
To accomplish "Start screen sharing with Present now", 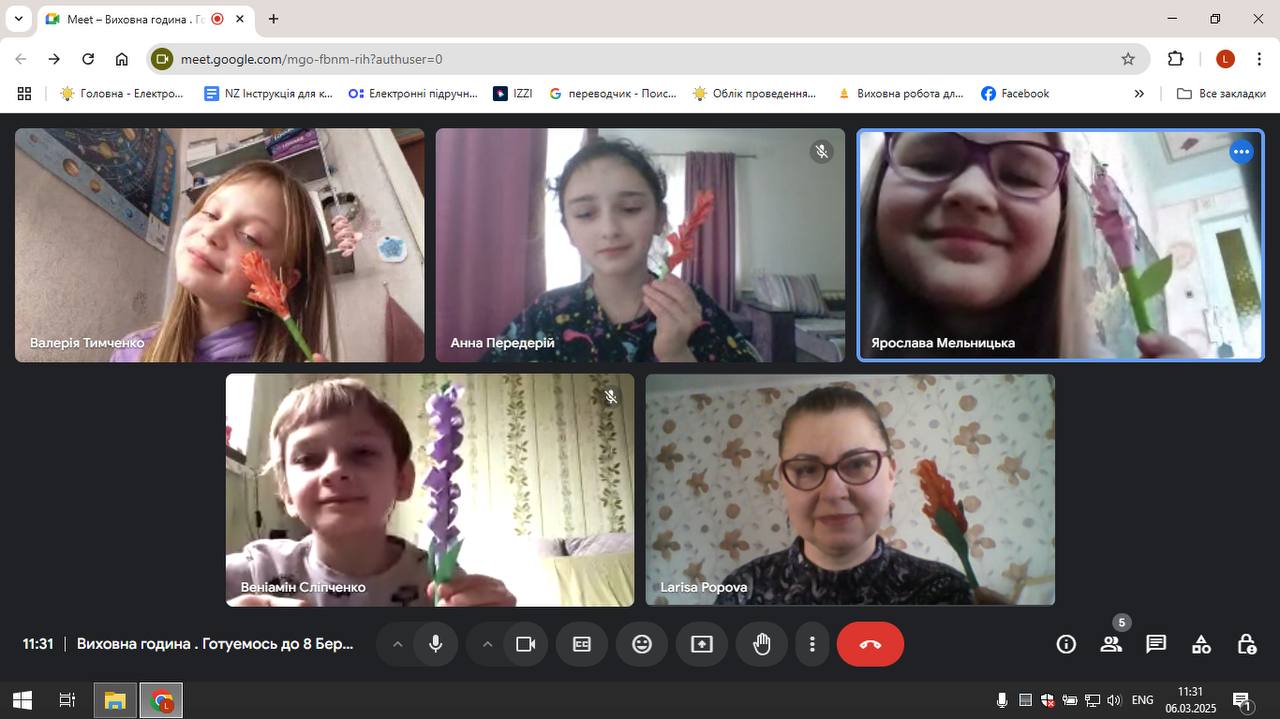I will [702, 644].
